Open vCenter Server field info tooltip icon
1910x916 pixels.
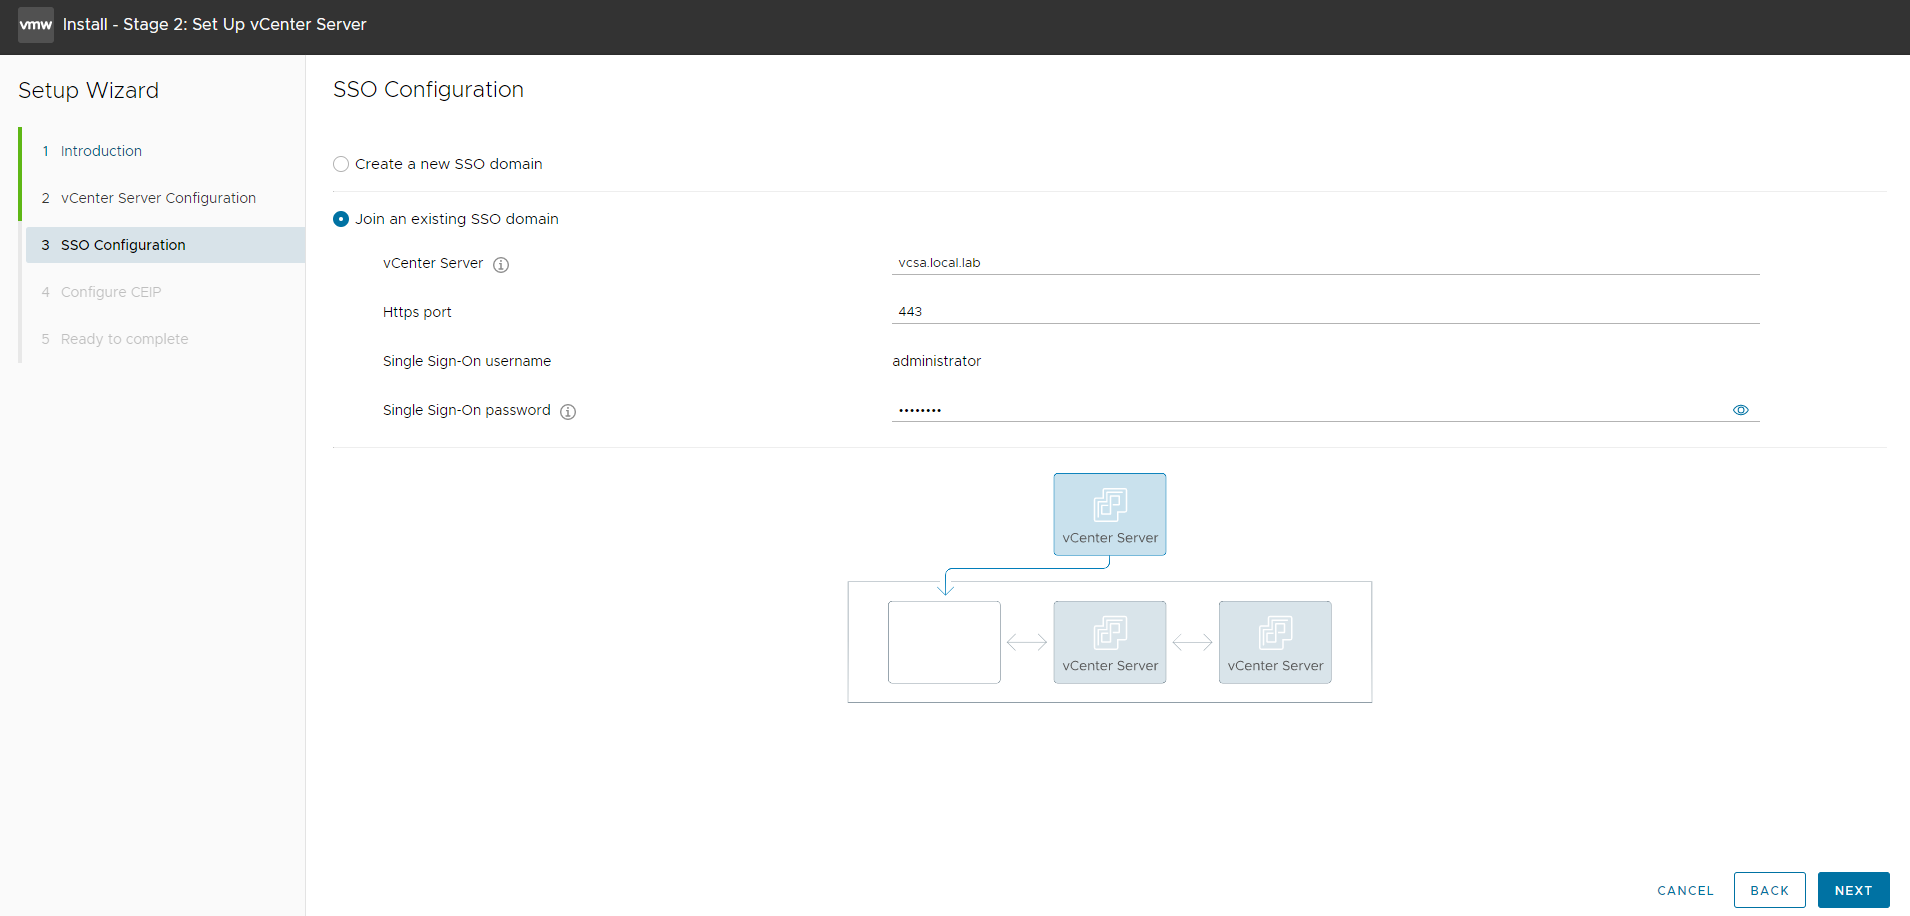(501, 265)
